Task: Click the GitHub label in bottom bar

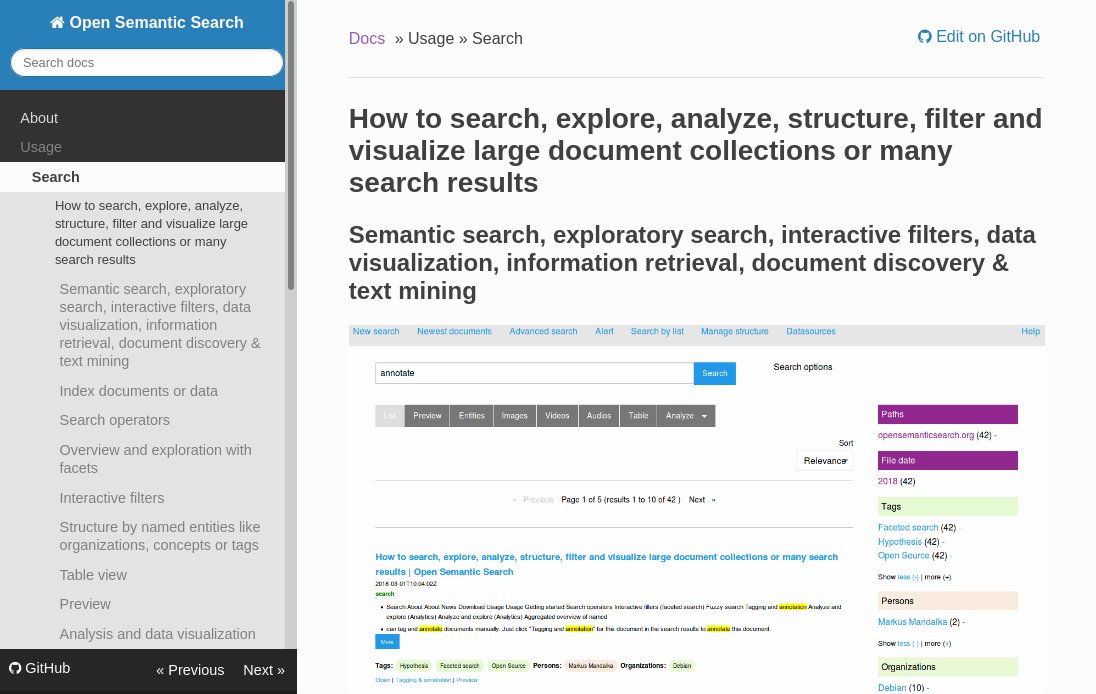Action: [40, 668]
